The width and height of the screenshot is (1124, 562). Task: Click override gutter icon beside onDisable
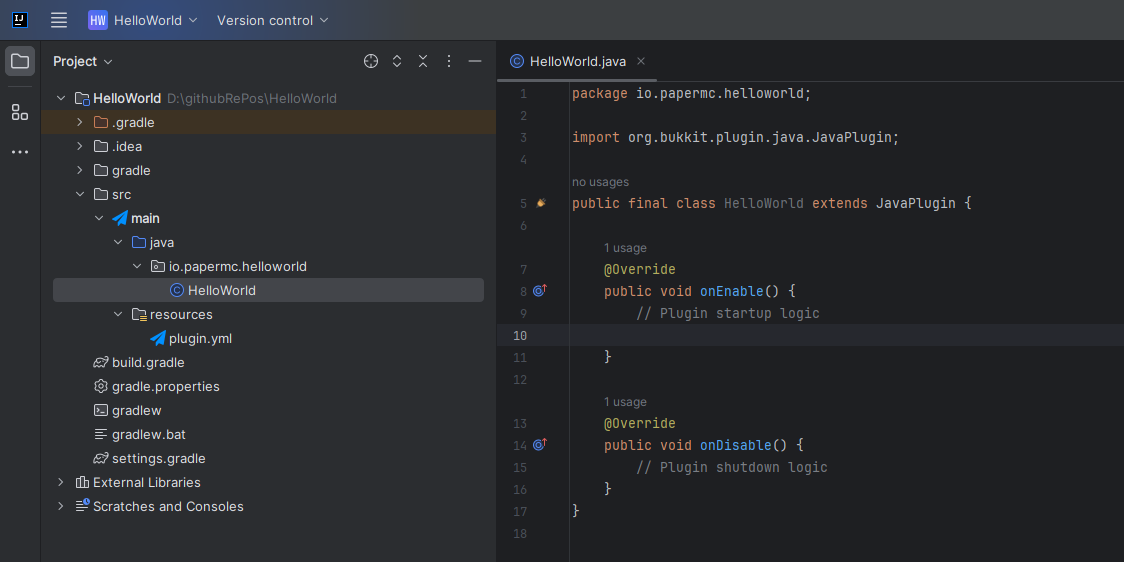click(539, 445)
